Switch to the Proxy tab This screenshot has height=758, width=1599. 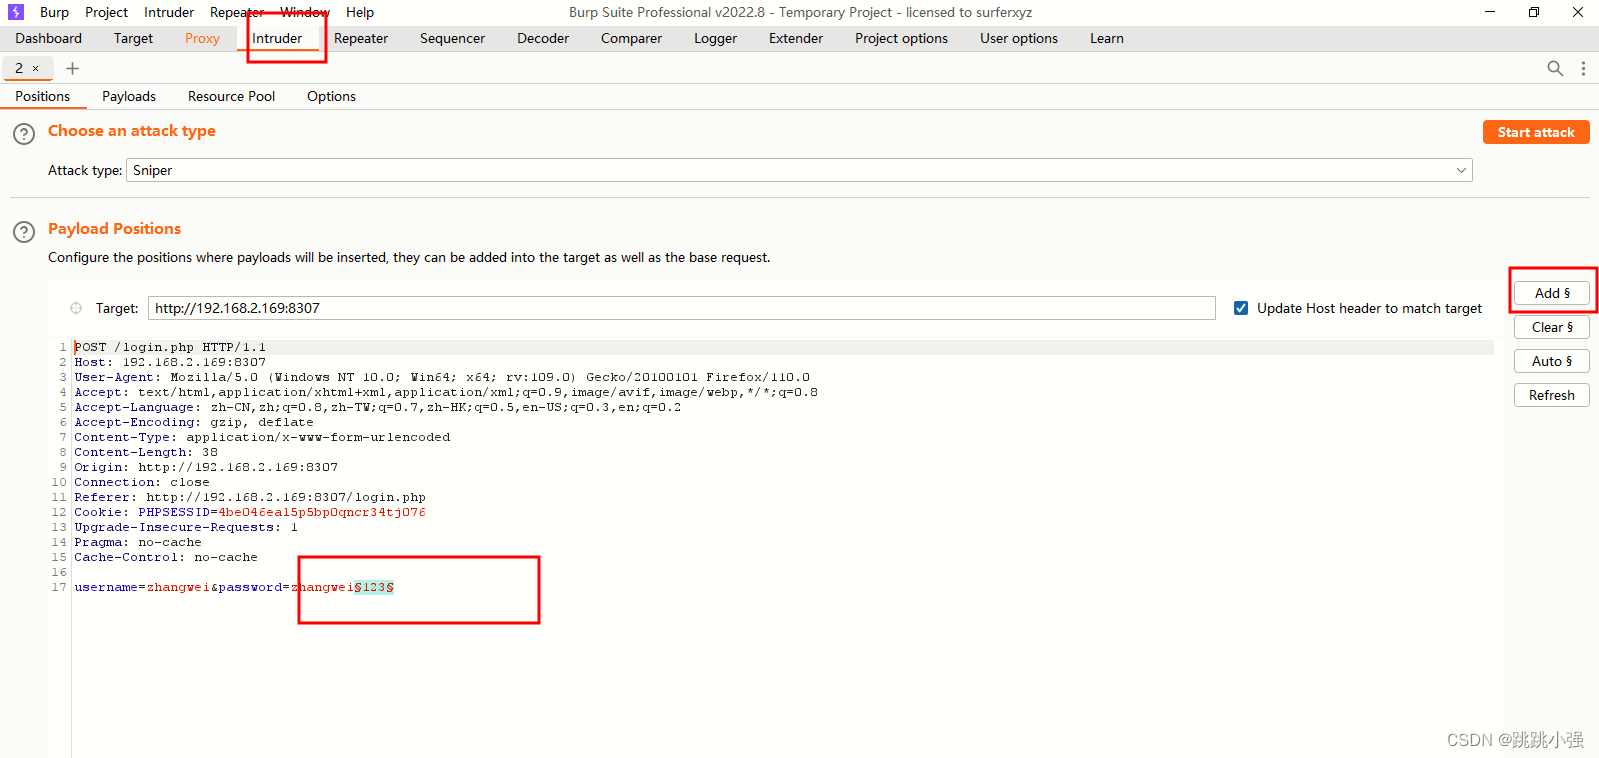pyautogui.click(x=202, y=38)
